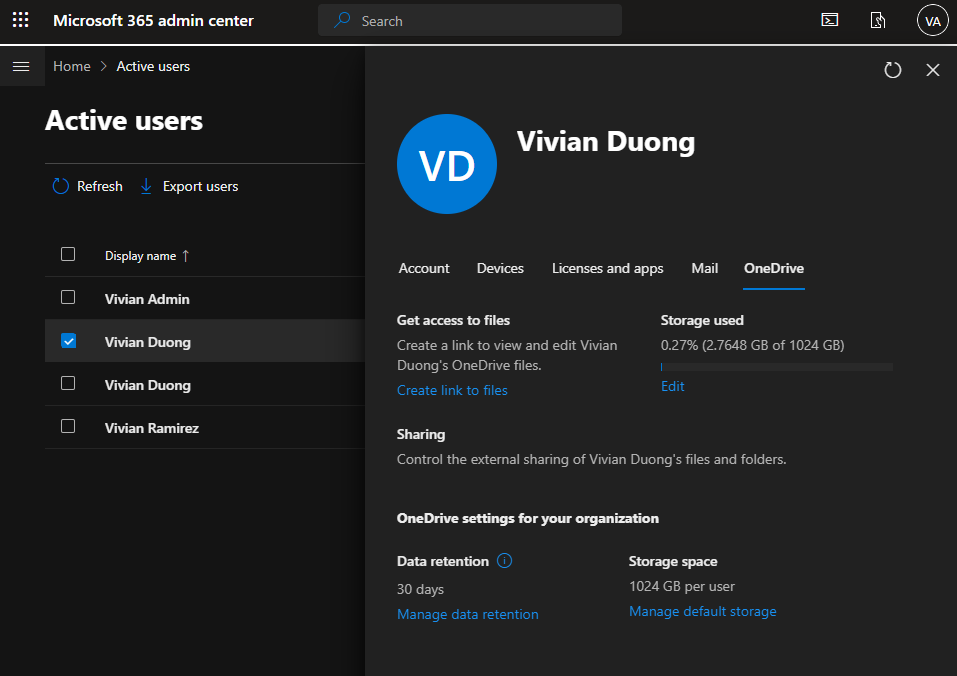Click the Create link to files link
This screenshot has height=676, width=957.
[x=452, y=390]
